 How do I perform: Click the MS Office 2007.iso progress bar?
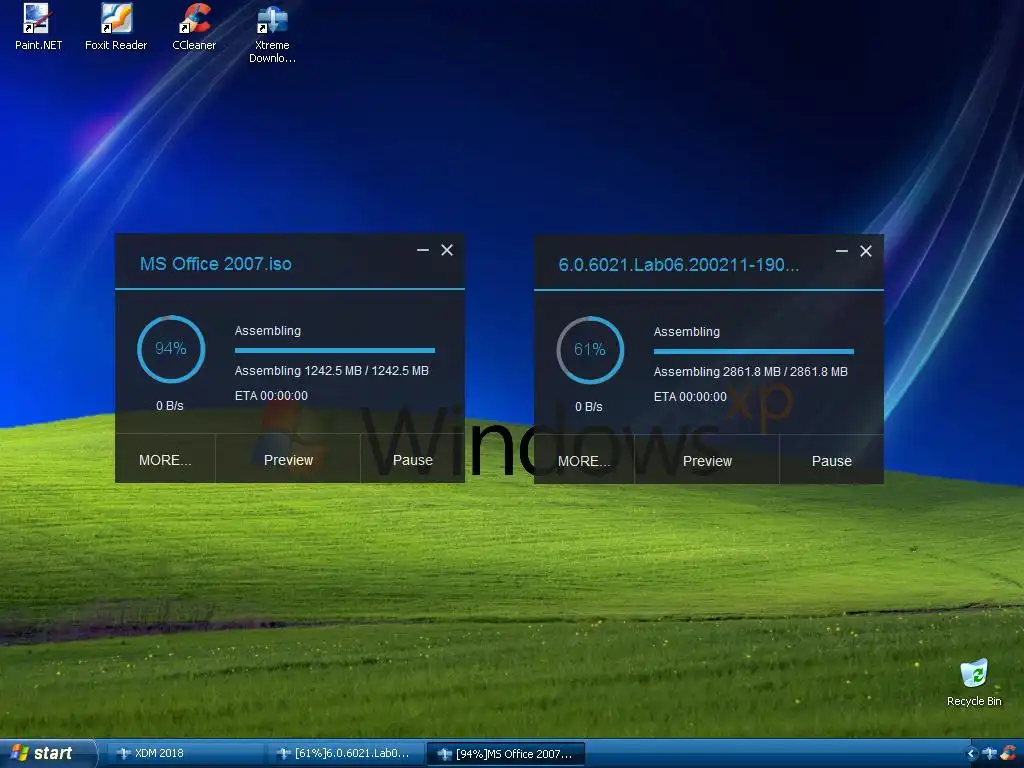pyautogui.click(x=334, y=351)
